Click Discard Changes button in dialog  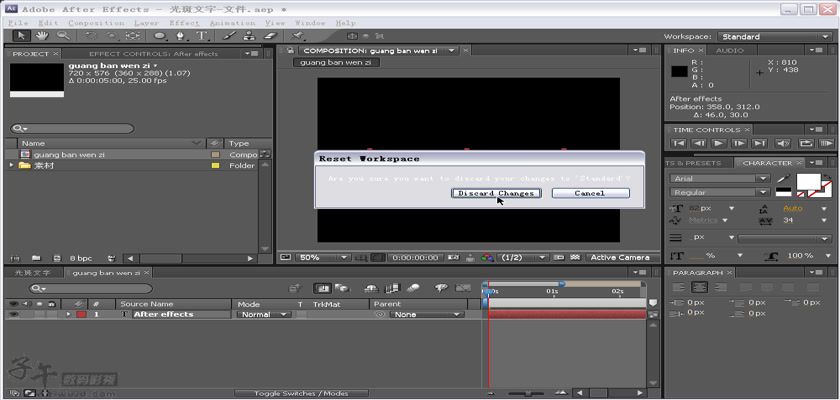pos(496,193)
